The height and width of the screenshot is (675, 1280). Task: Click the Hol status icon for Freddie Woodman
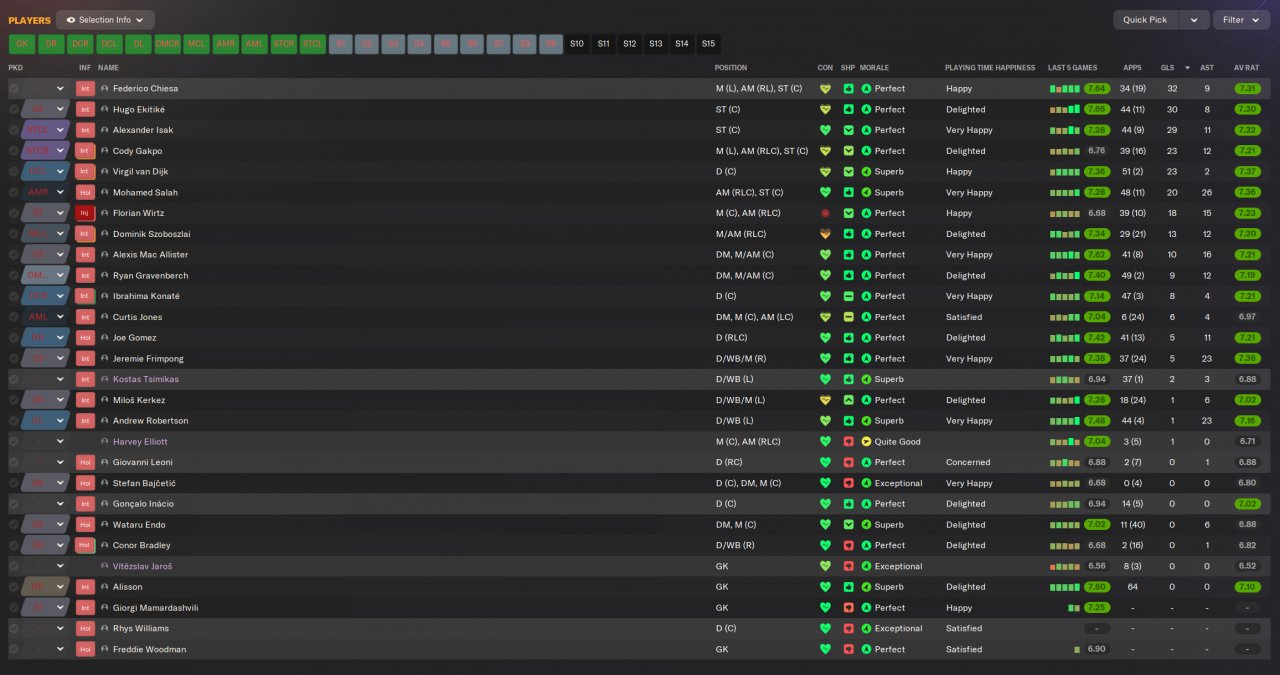pos(85,649)
